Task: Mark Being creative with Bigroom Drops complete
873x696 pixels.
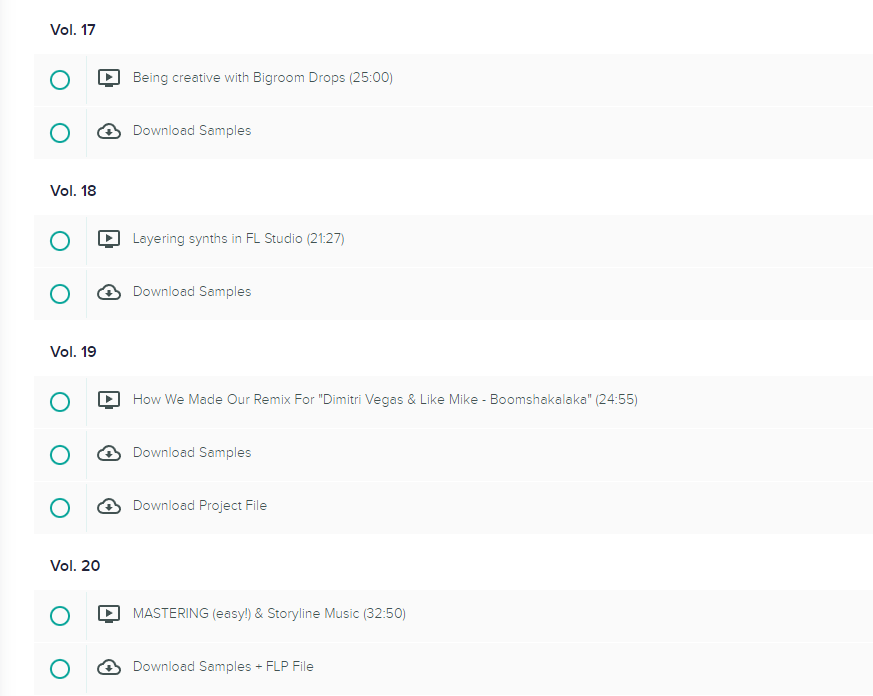Action: (x=60, y=80)
